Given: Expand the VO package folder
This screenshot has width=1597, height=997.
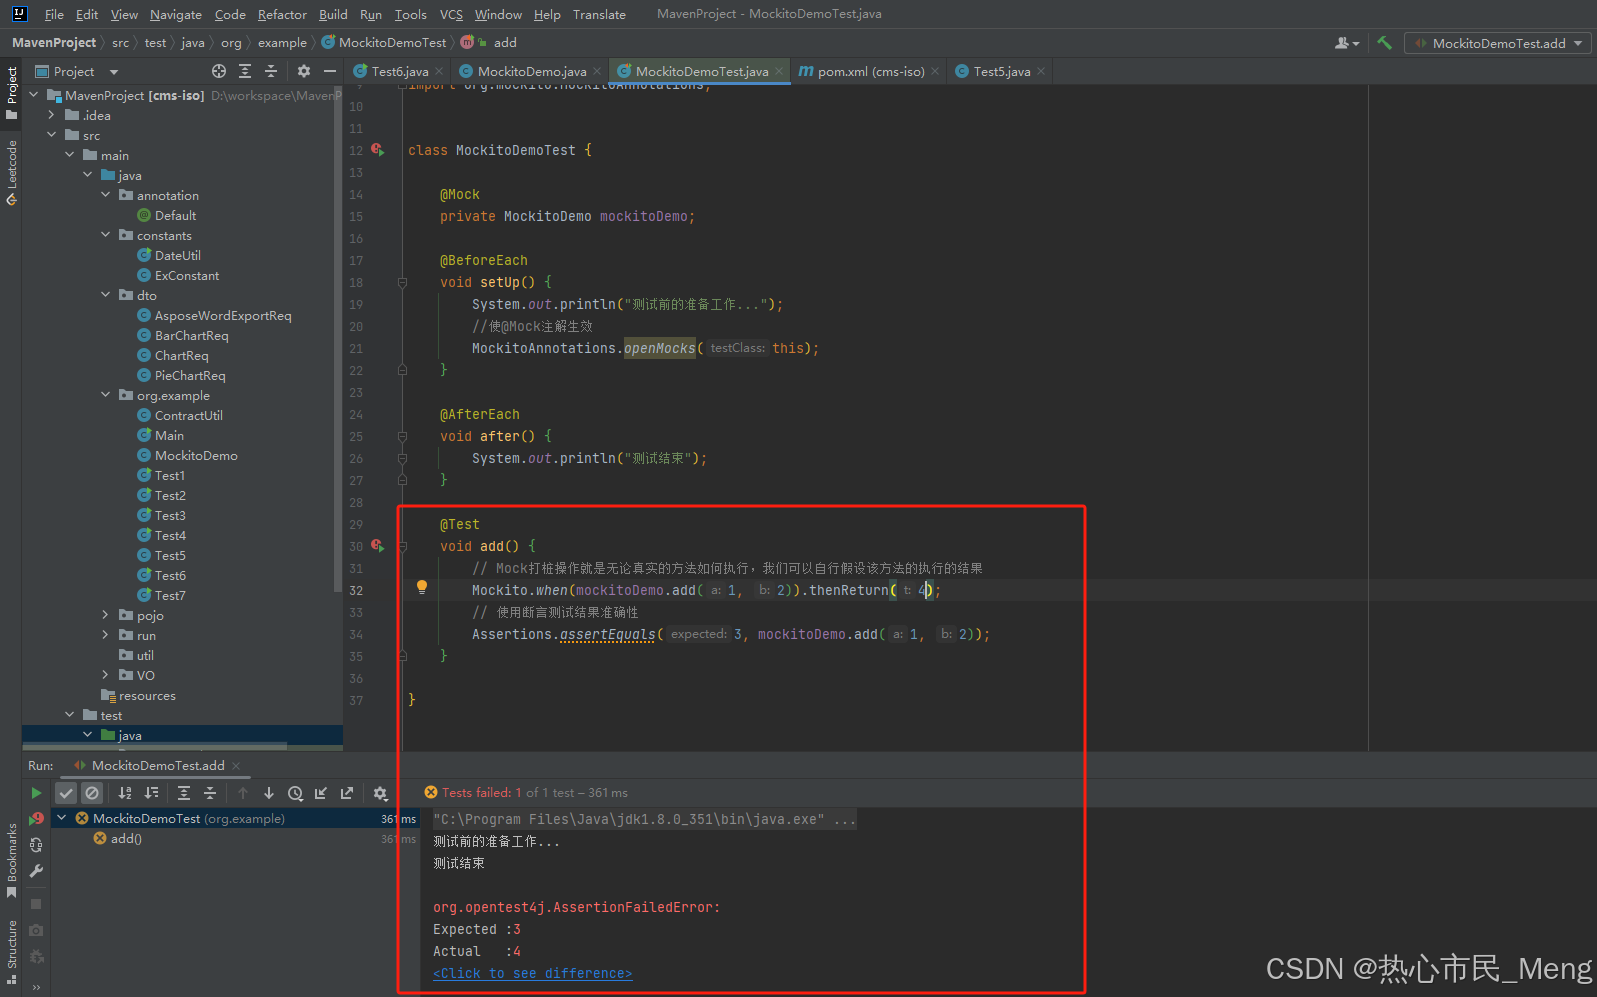Looking at the screenshot, I should pyautogui.click(x=105, y=675).
